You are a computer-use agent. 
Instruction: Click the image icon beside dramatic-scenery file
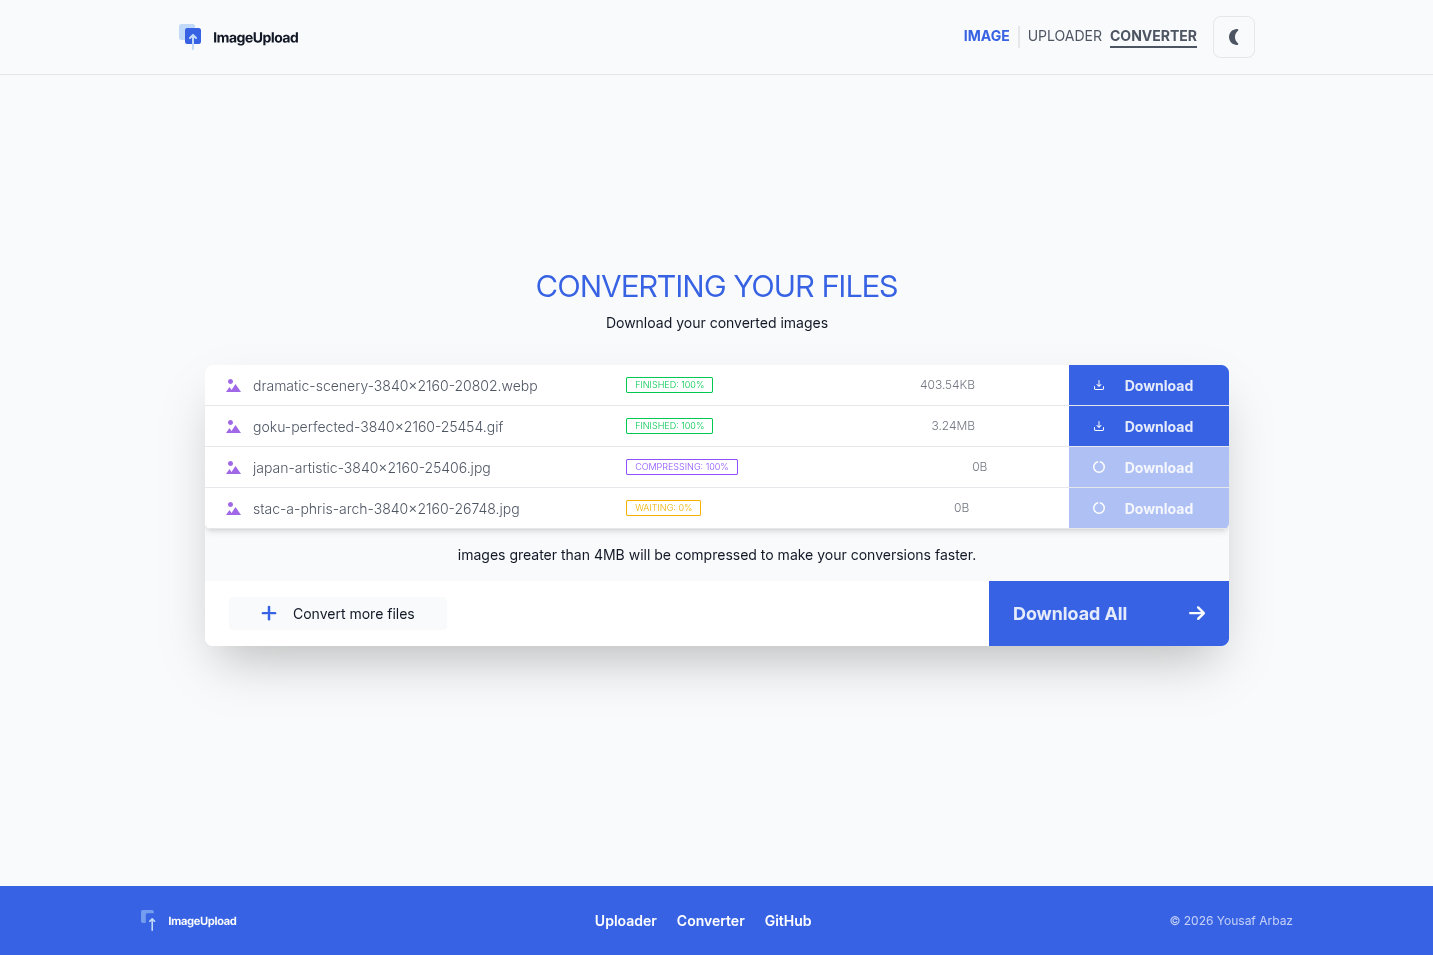tap(233, 385)
